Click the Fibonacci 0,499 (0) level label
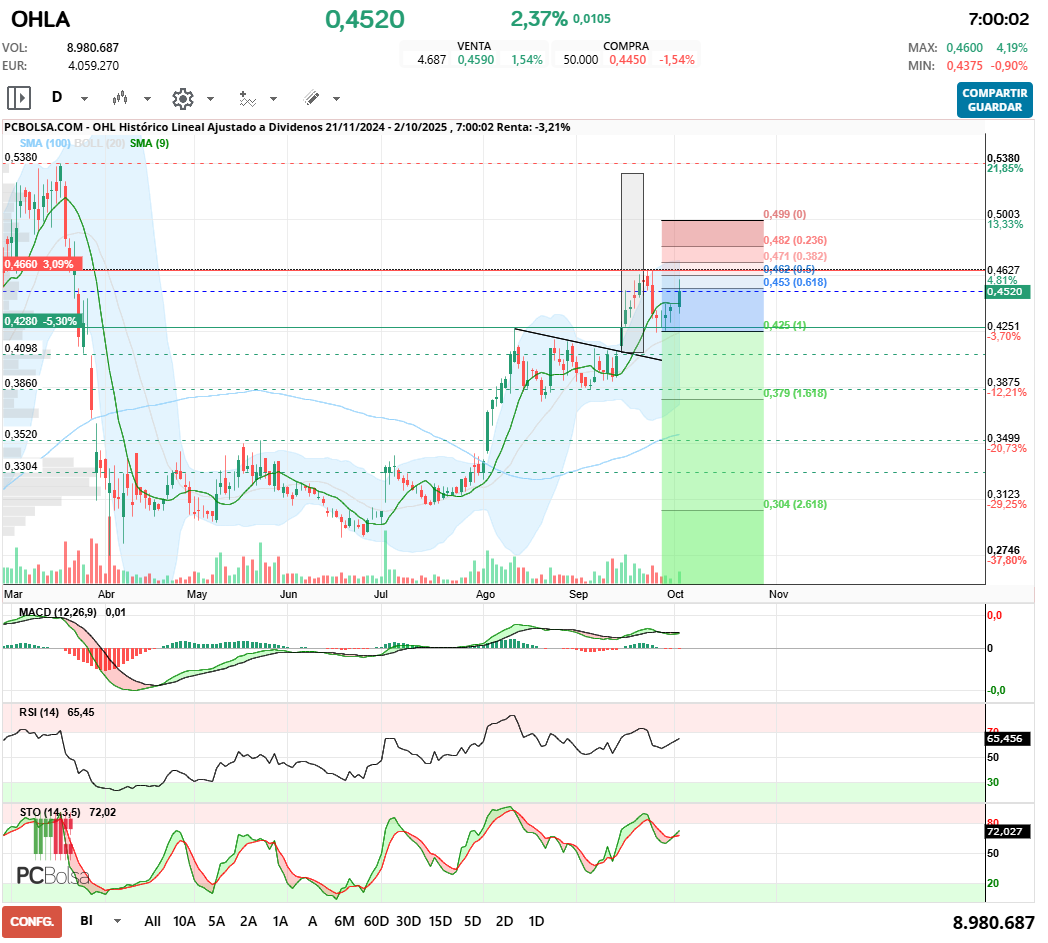Screen dimensions: 1048x943 [x=785, y=215]
